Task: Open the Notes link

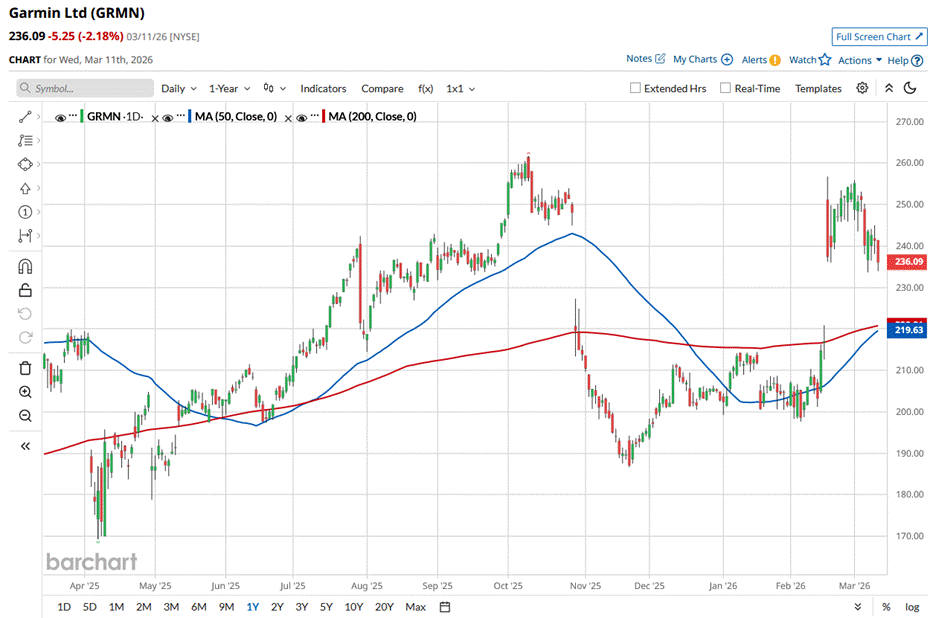Action: tap(645, 59)
